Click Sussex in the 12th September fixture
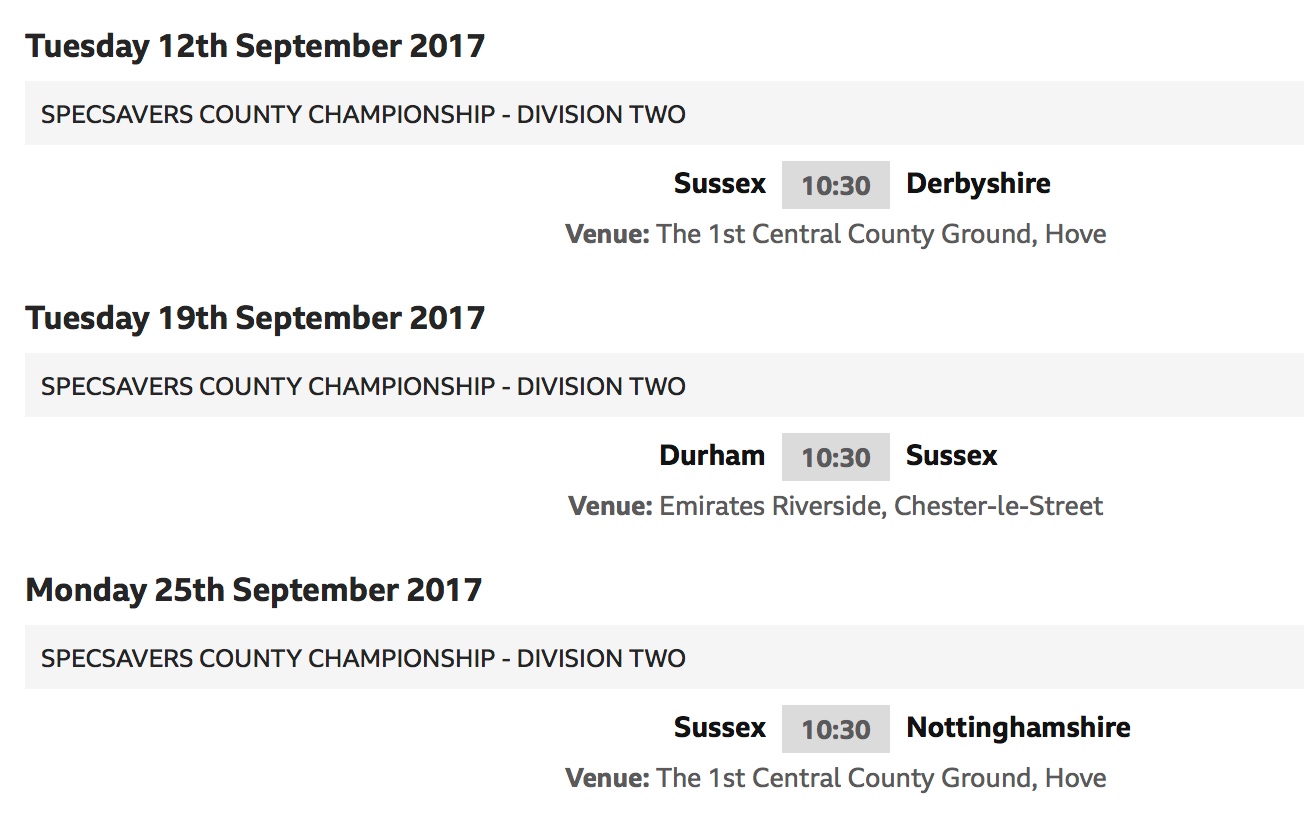 (x=719, y=184)
